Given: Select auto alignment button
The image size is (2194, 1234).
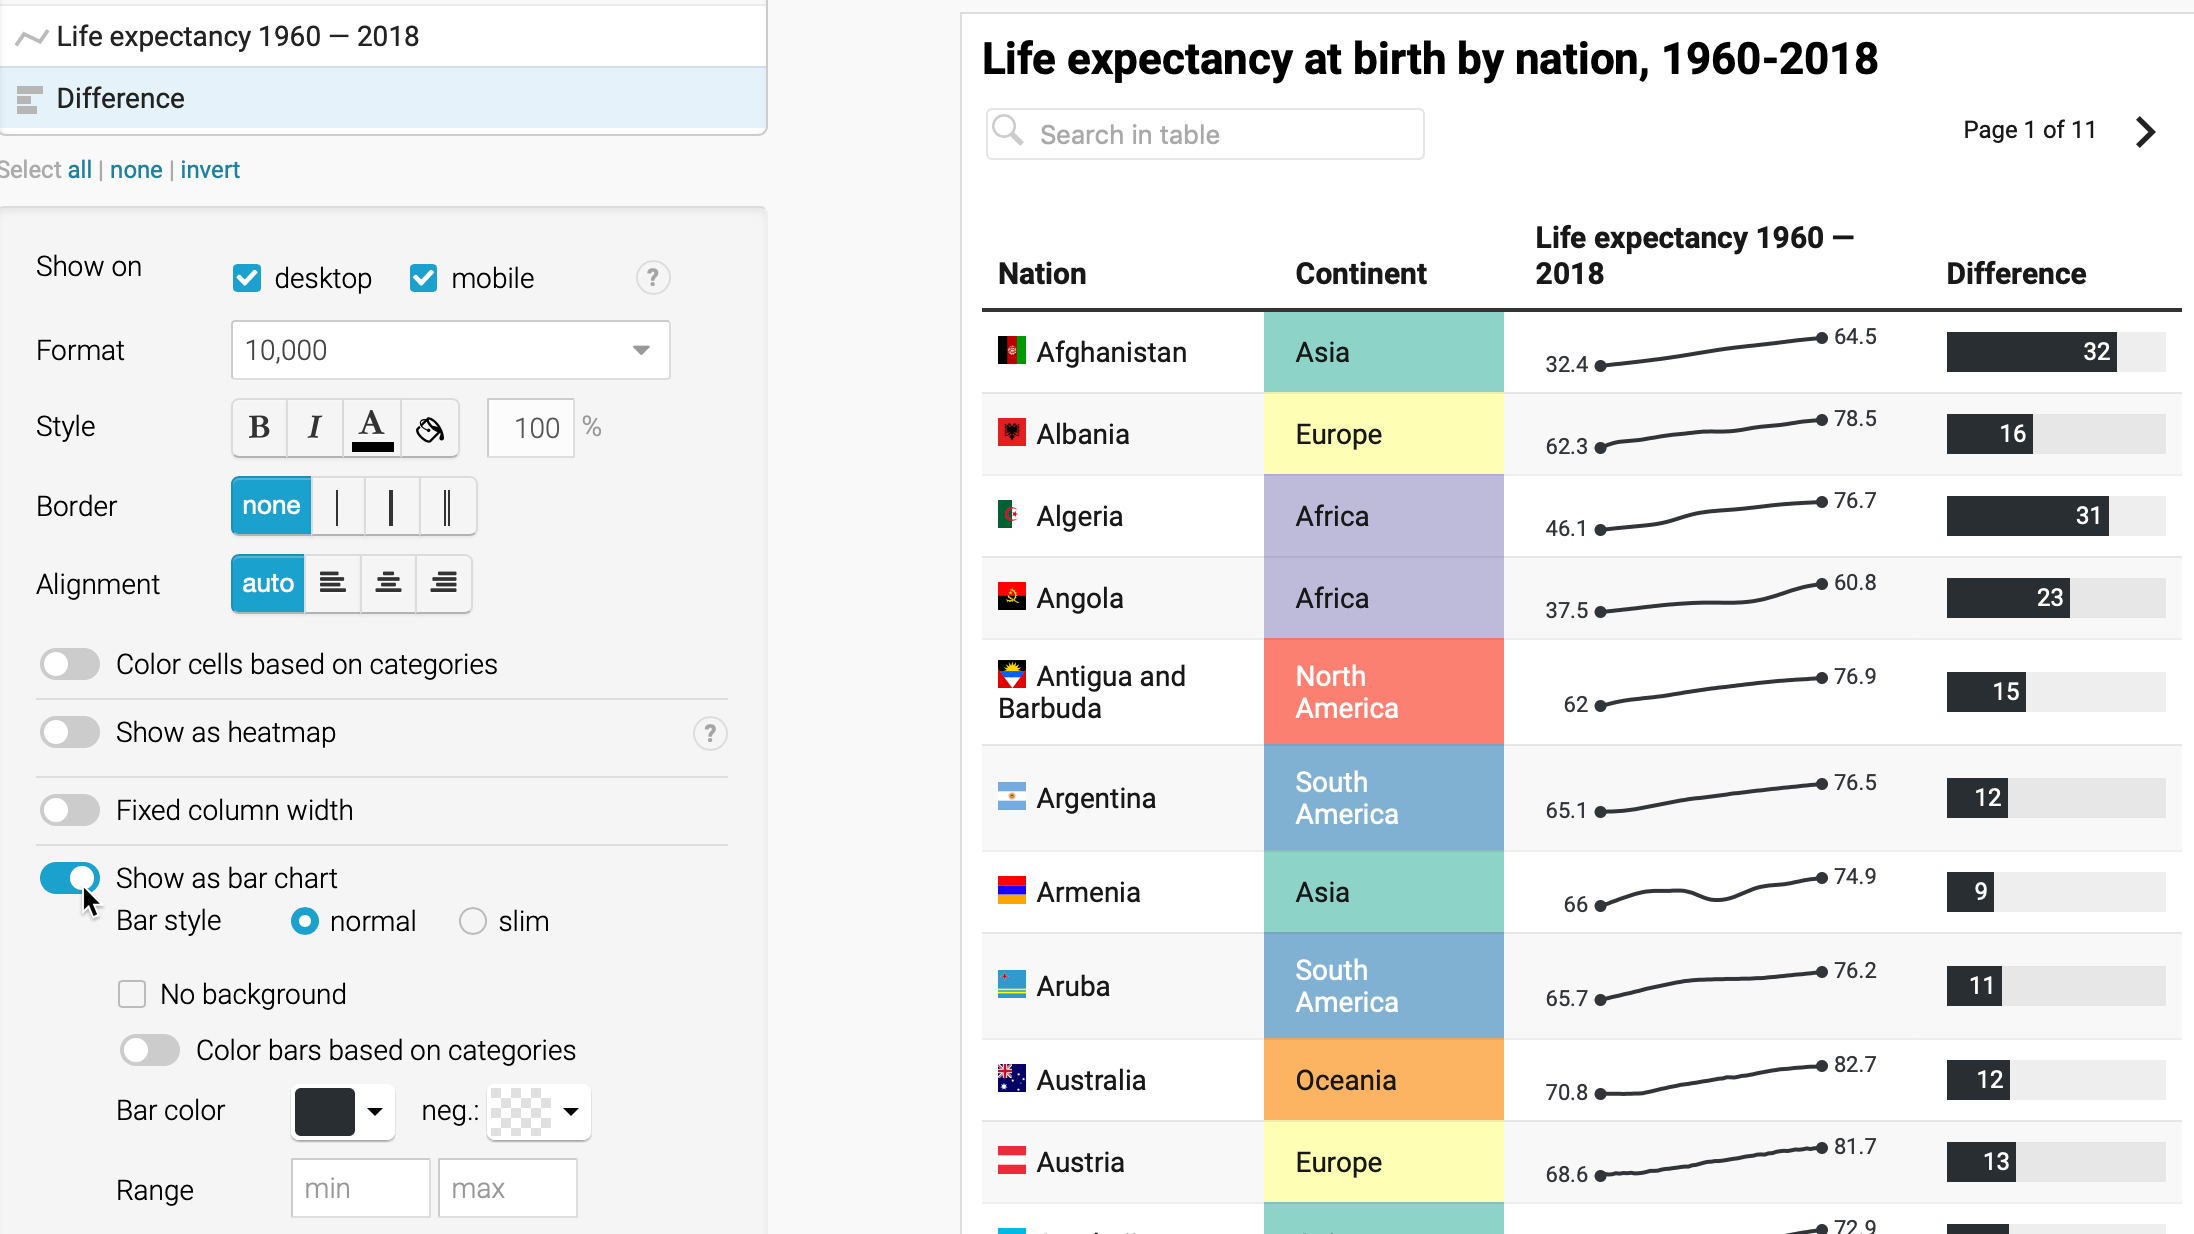Looking at the screenshot, I should [x=268, y=583].
